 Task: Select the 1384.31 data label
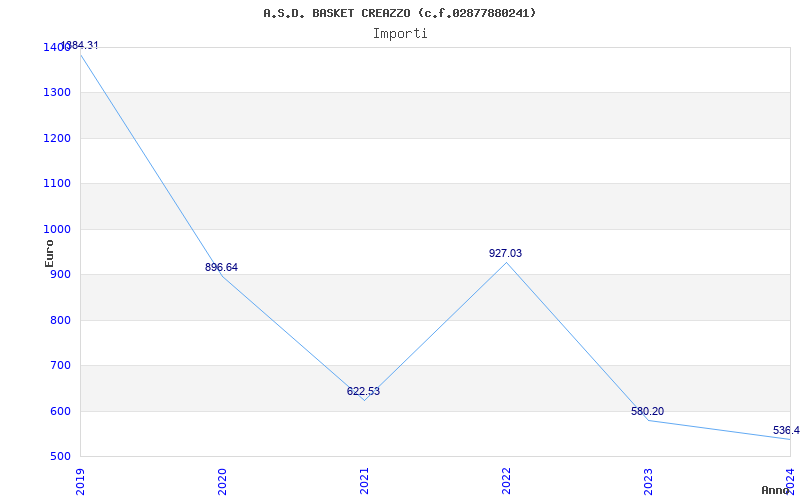click(79, 45)
